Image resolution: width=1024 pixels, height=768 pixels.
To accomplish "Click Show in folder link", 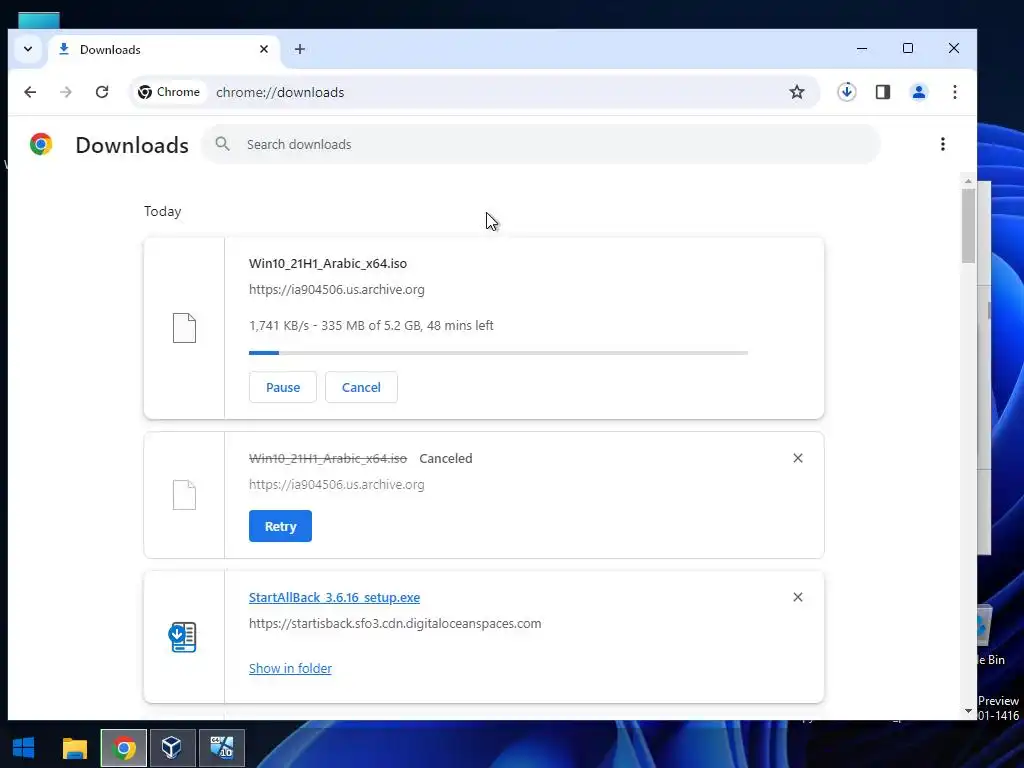I will click(290, 668).
